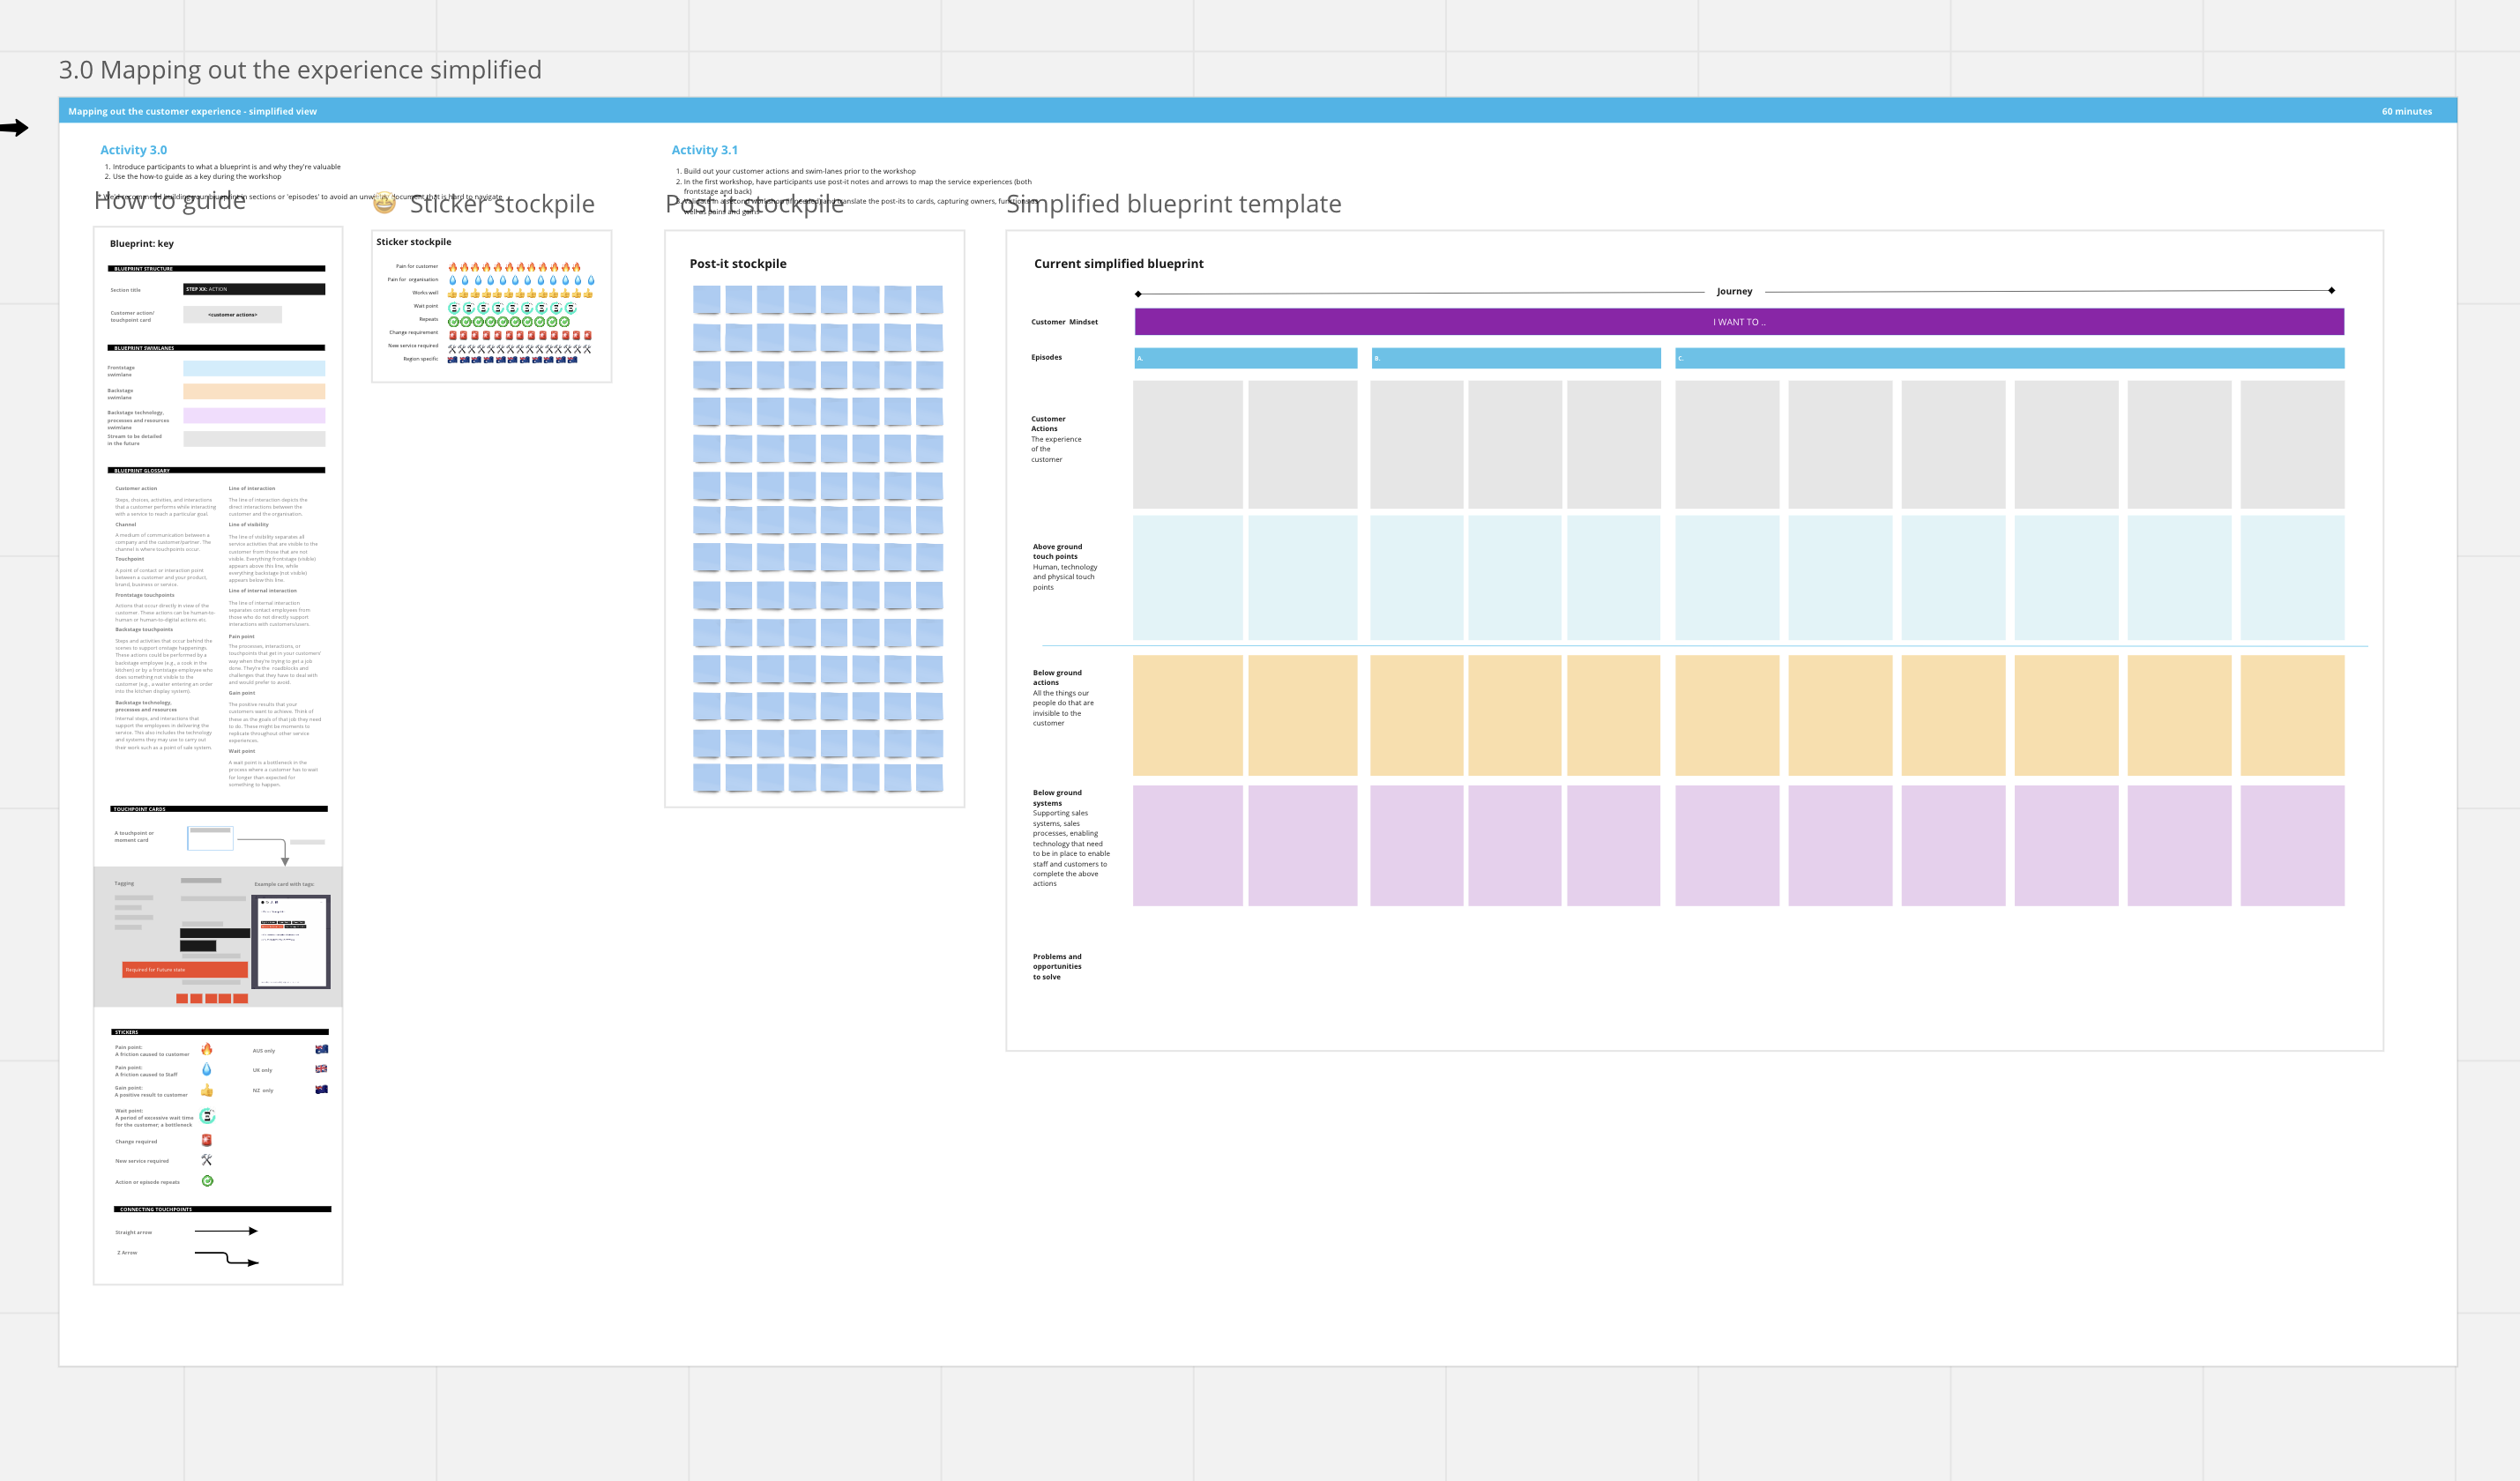2520x1481 pixels.
Task: Select the UK only flag sticker
Action: pyautogui.click(x=321, y=1069)
